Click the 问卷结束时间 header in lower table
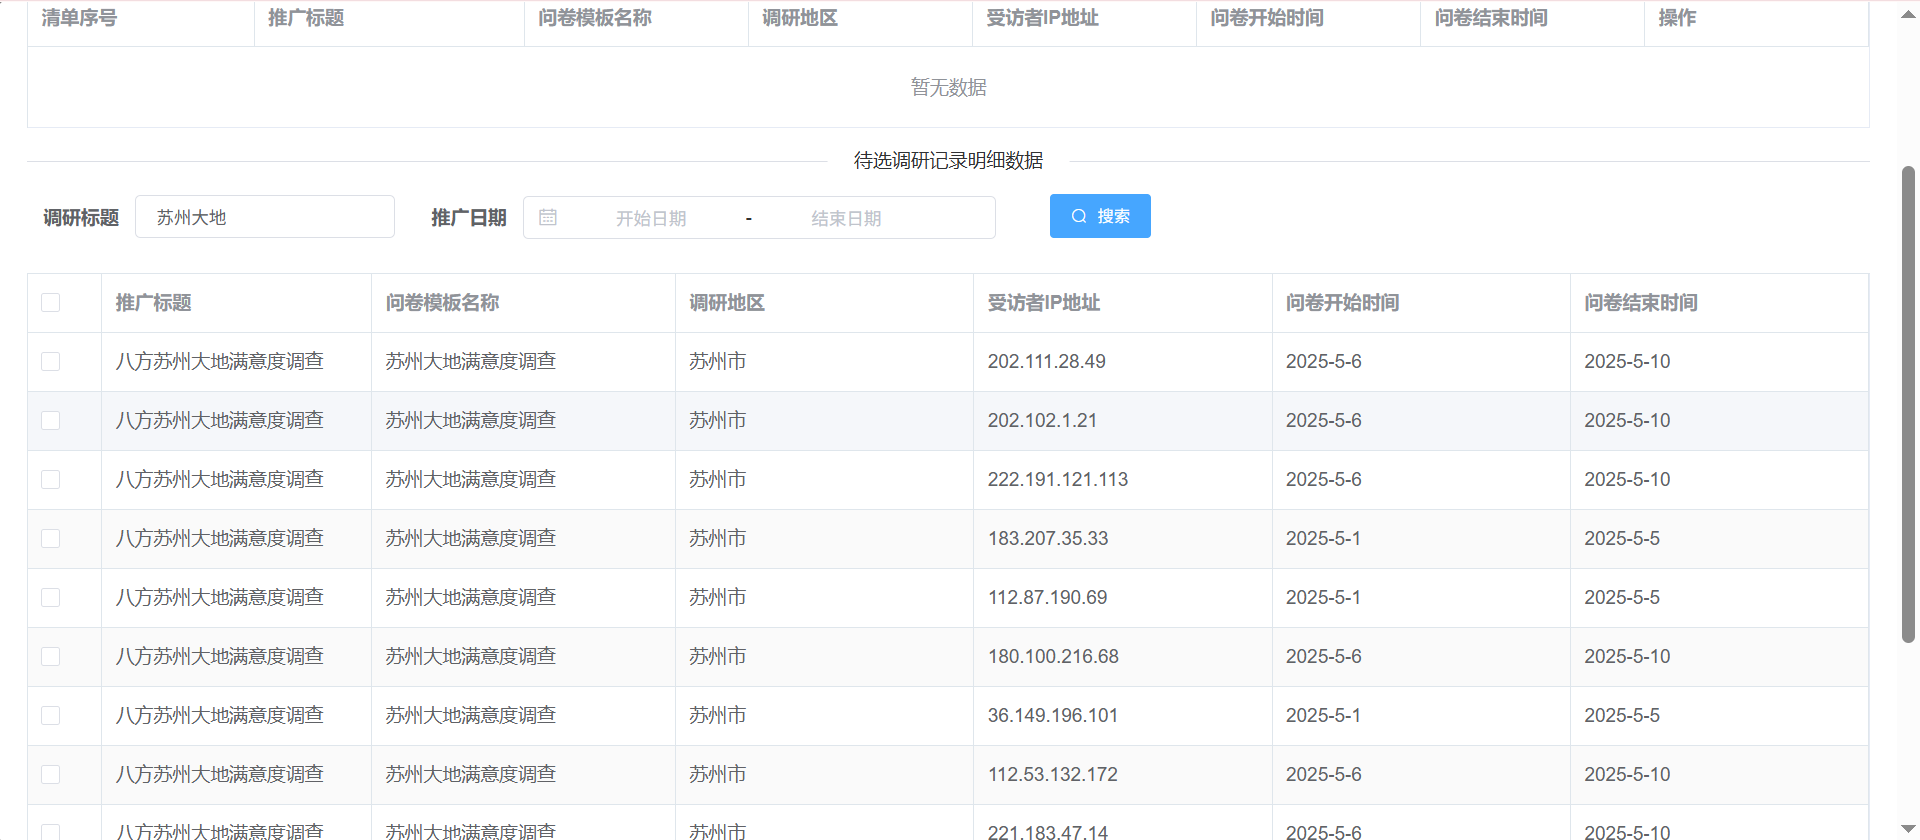The width and height of the screenshot is (1920, 840). pos(1640,303)
